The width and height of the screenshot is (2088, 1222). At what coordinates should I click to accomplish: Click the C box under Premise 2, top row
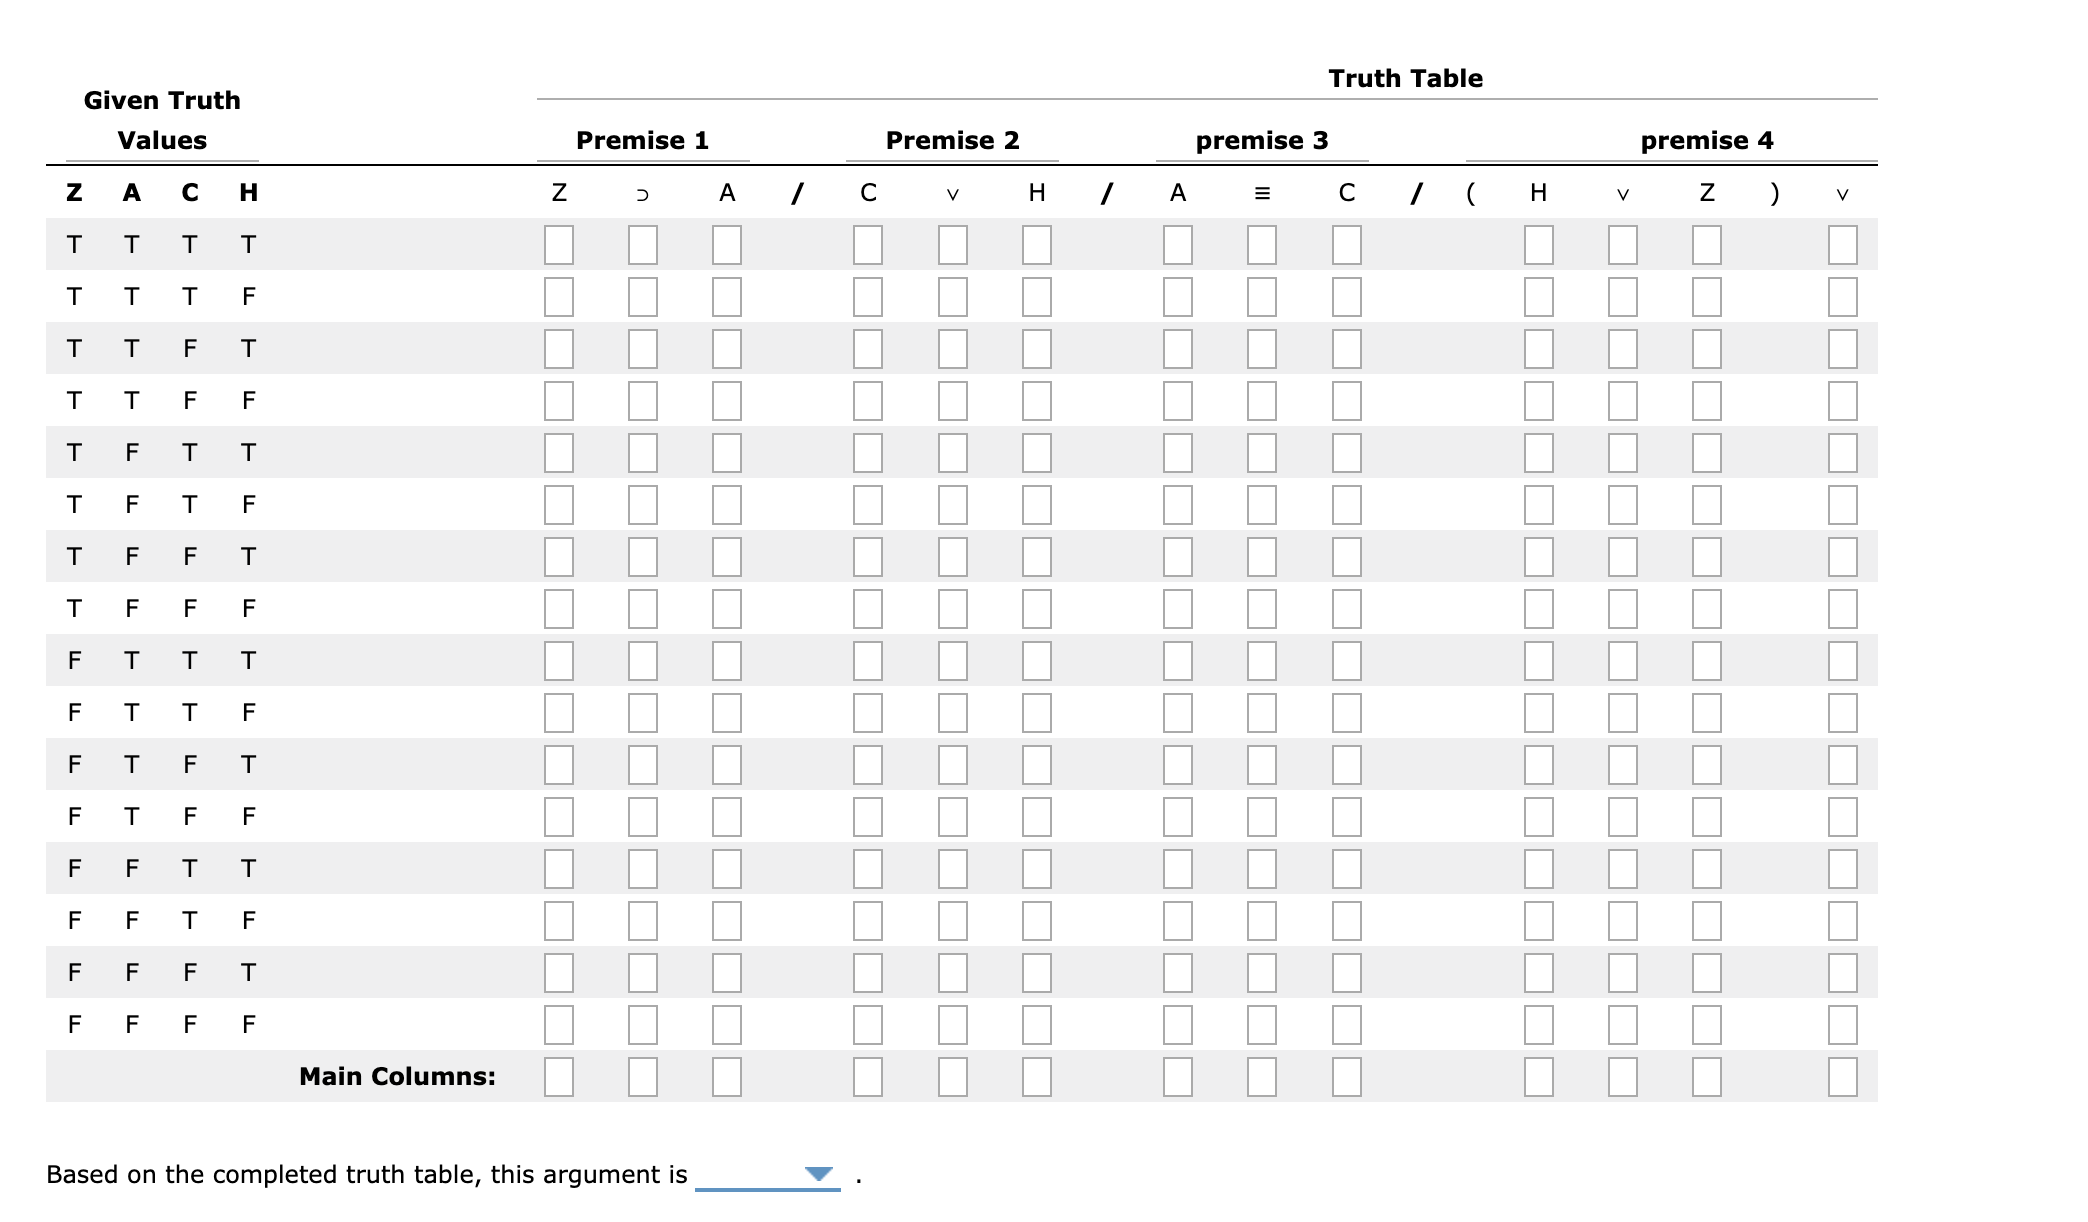tap(867, 242)
